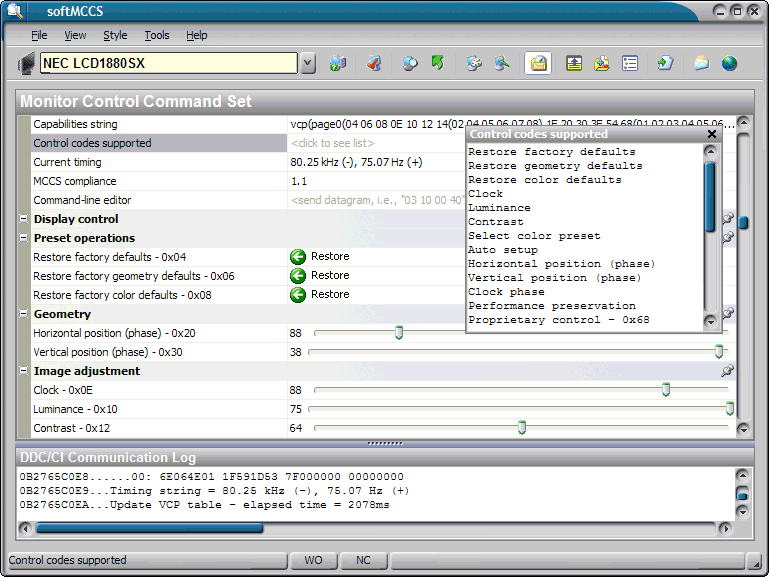
Task: Open the Help menu
Action: pos(197,35)
